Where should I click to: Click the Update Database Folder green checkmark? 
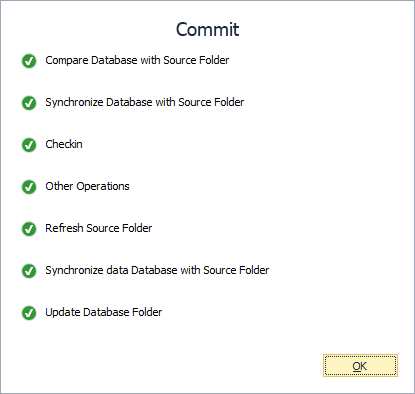pos(29,313)
